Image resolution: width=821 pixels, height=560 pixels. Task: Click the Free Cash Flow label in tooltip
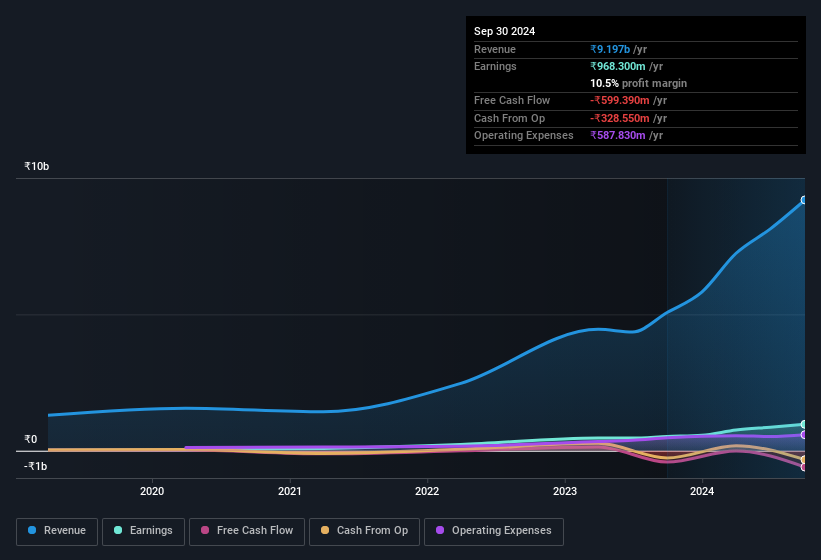click(512, 100)
